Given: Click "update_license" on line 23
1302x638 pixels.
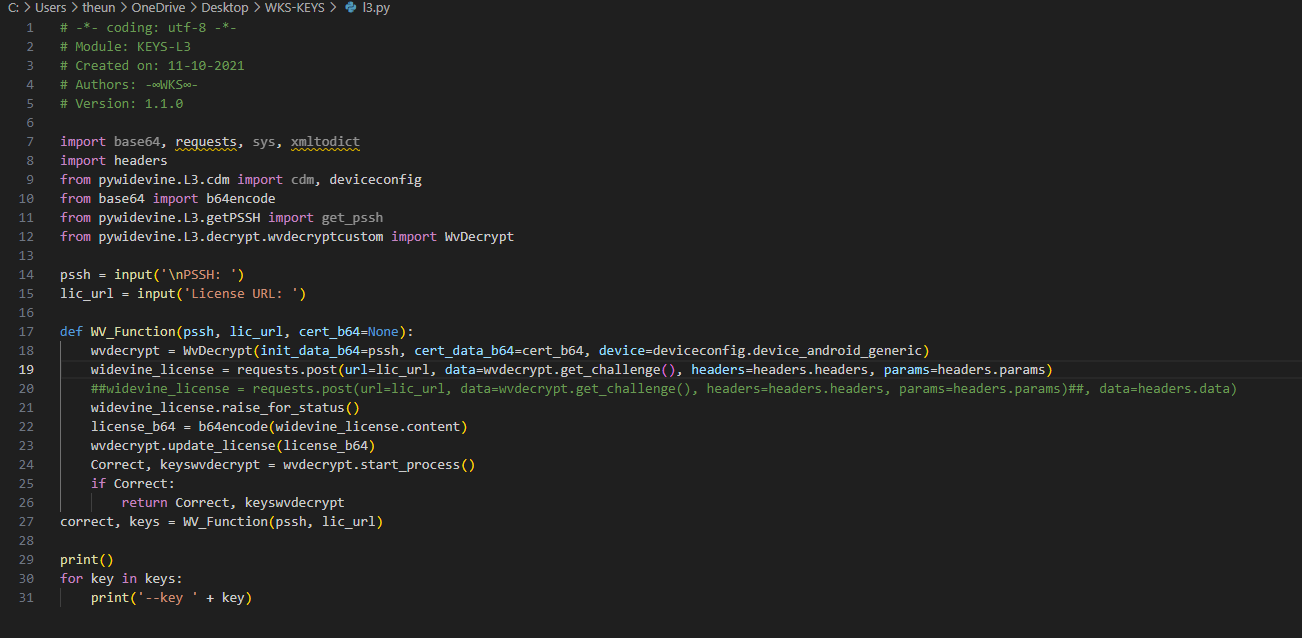Looking at the screenshot, I should [221, 446].
